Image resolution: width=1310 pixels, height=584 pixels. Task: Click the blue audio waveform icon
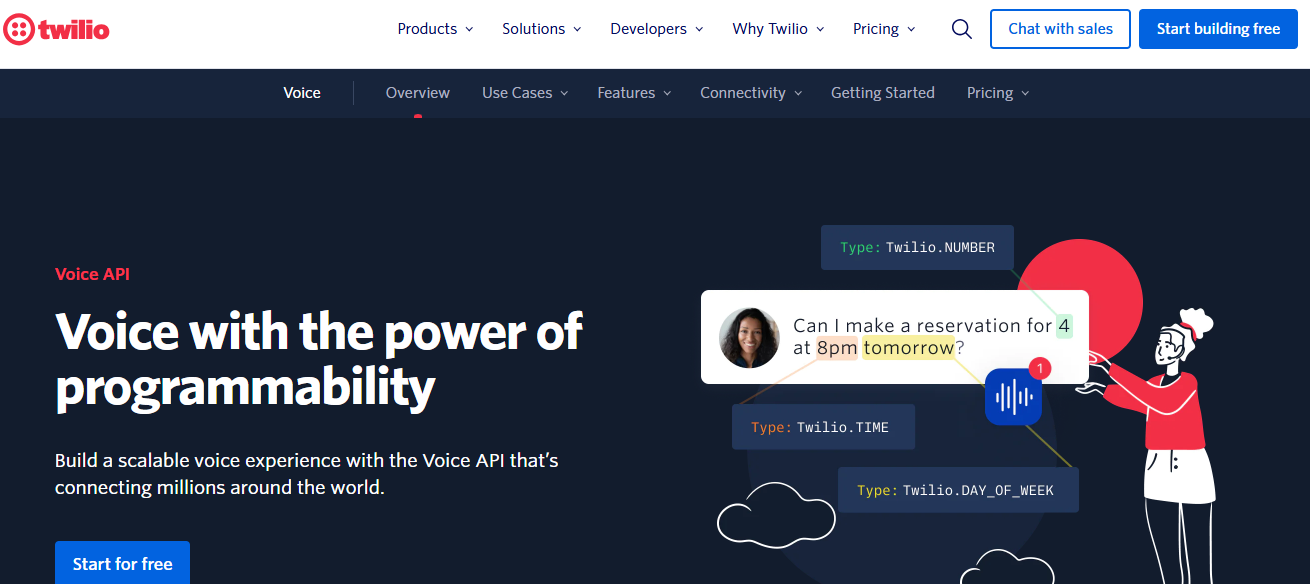coord(1012,396)
